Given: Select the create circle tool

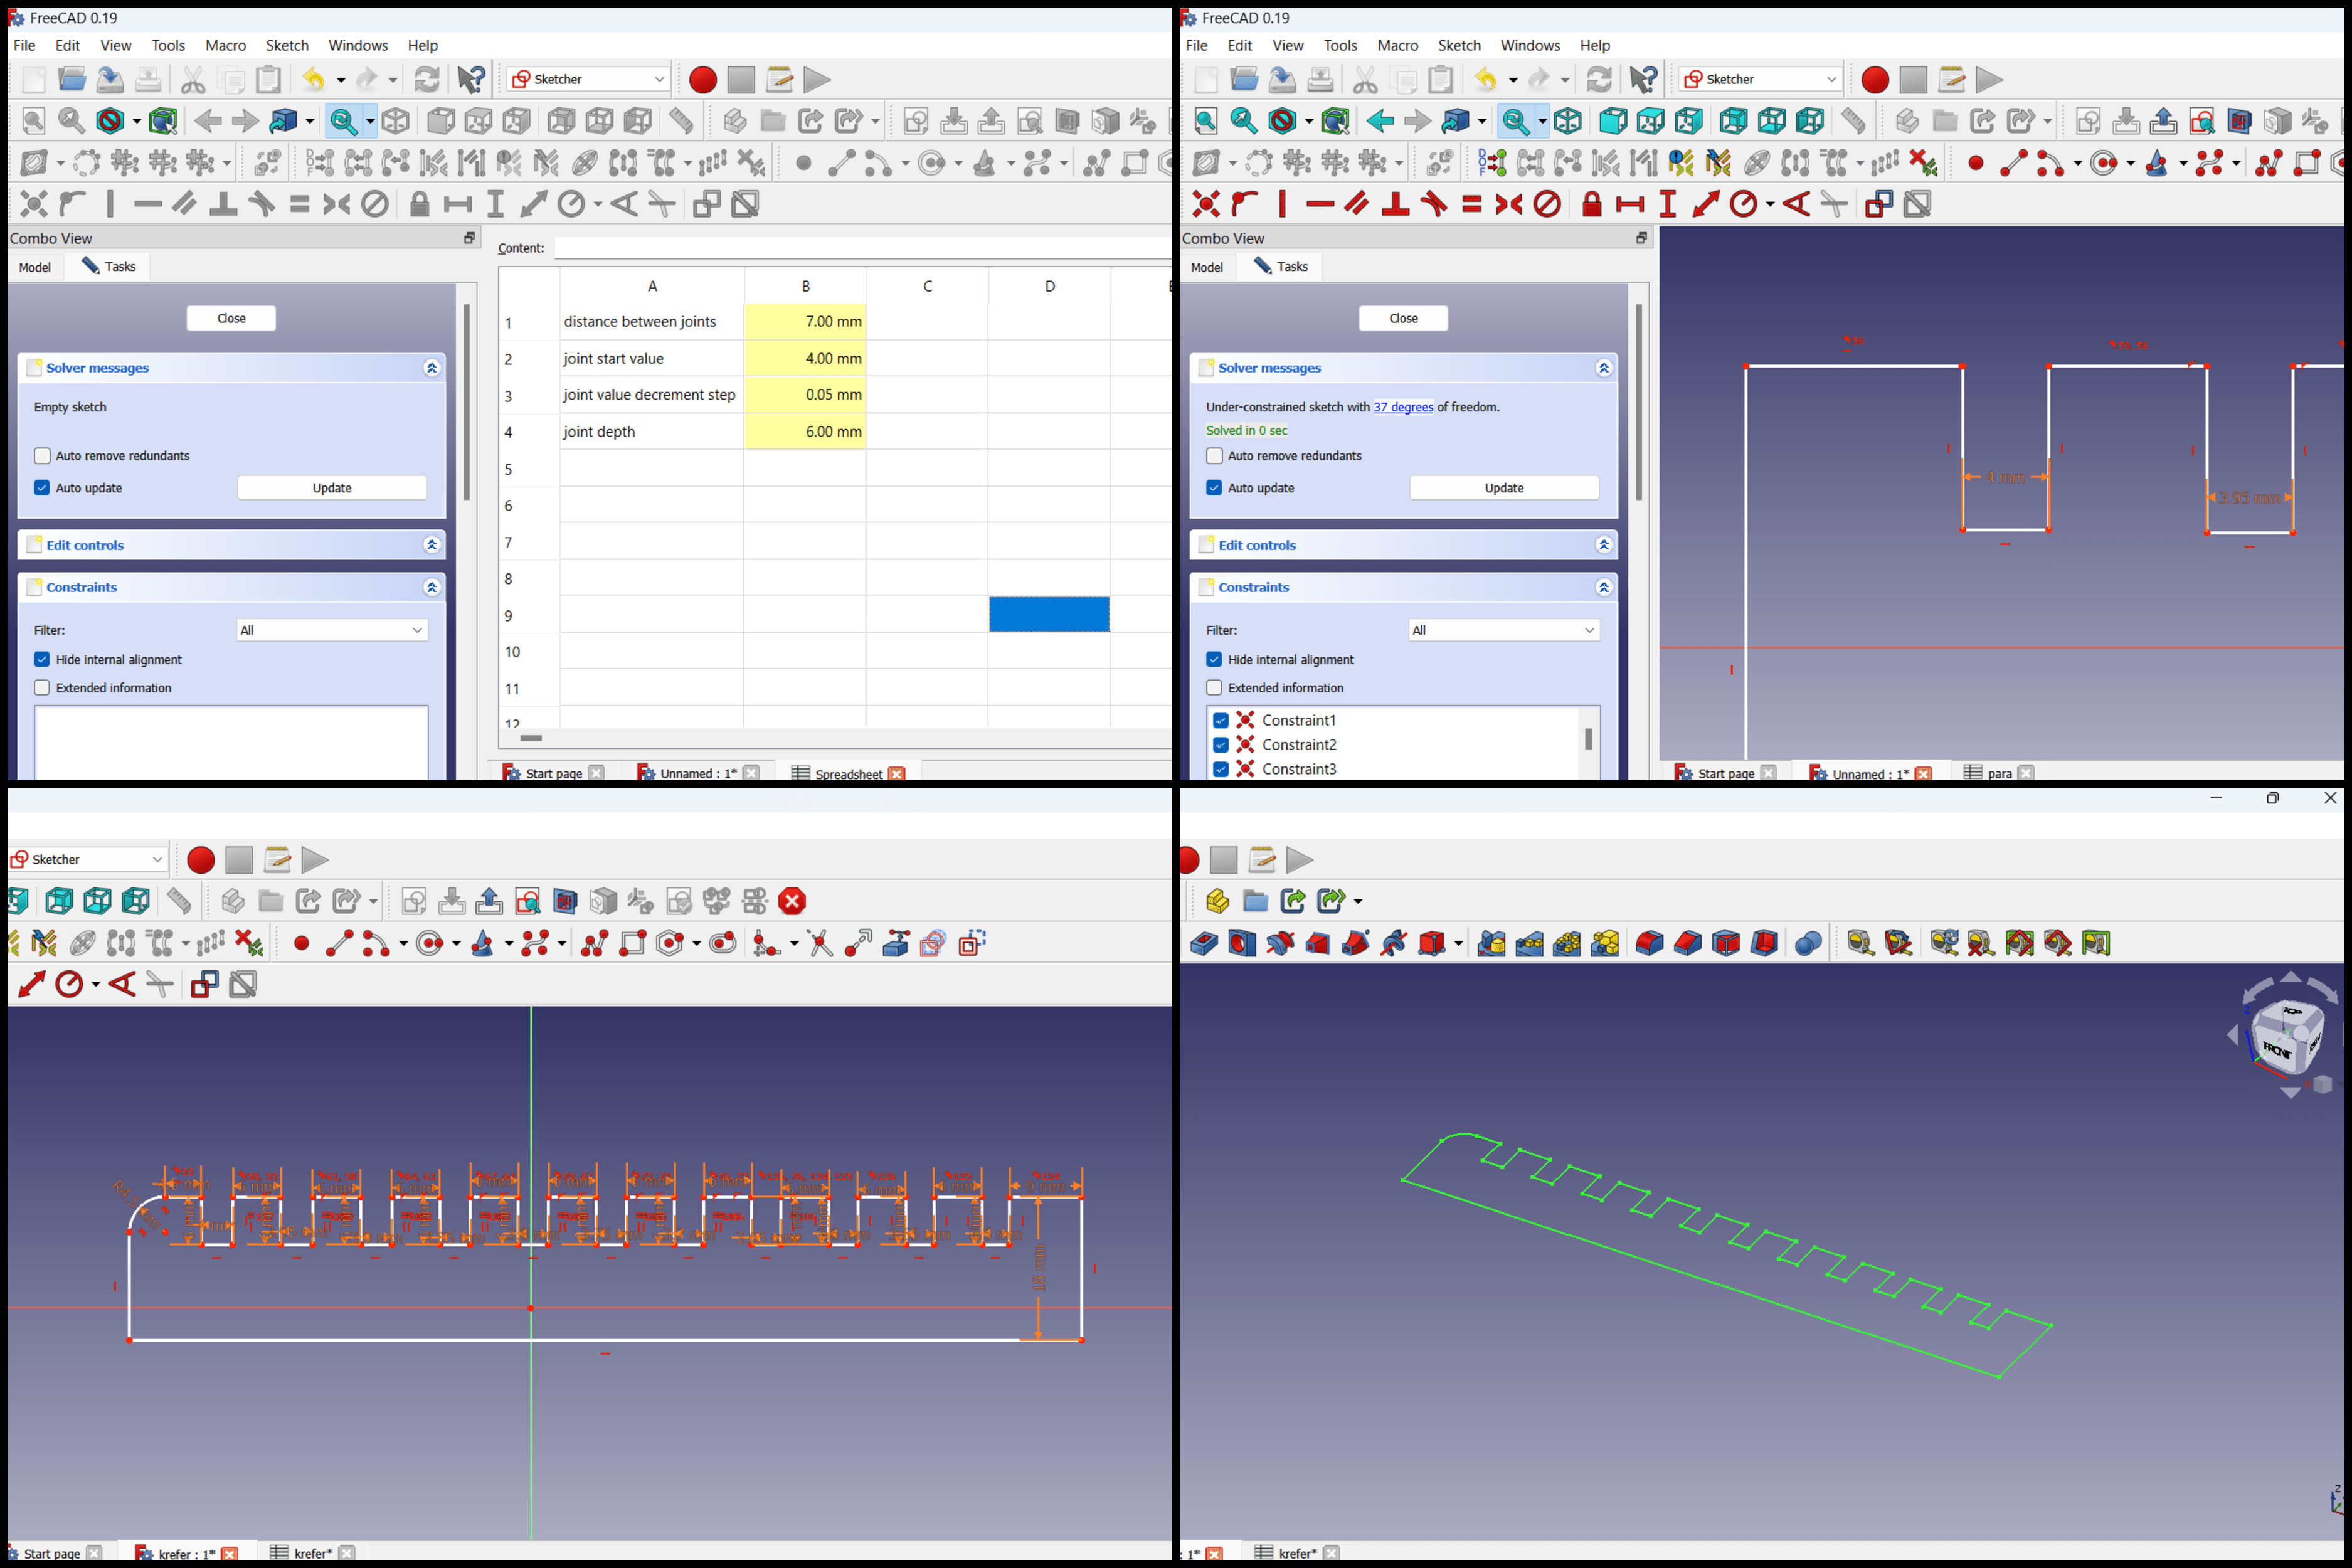Looking at the screenshot, I should (x=931, y=161).
